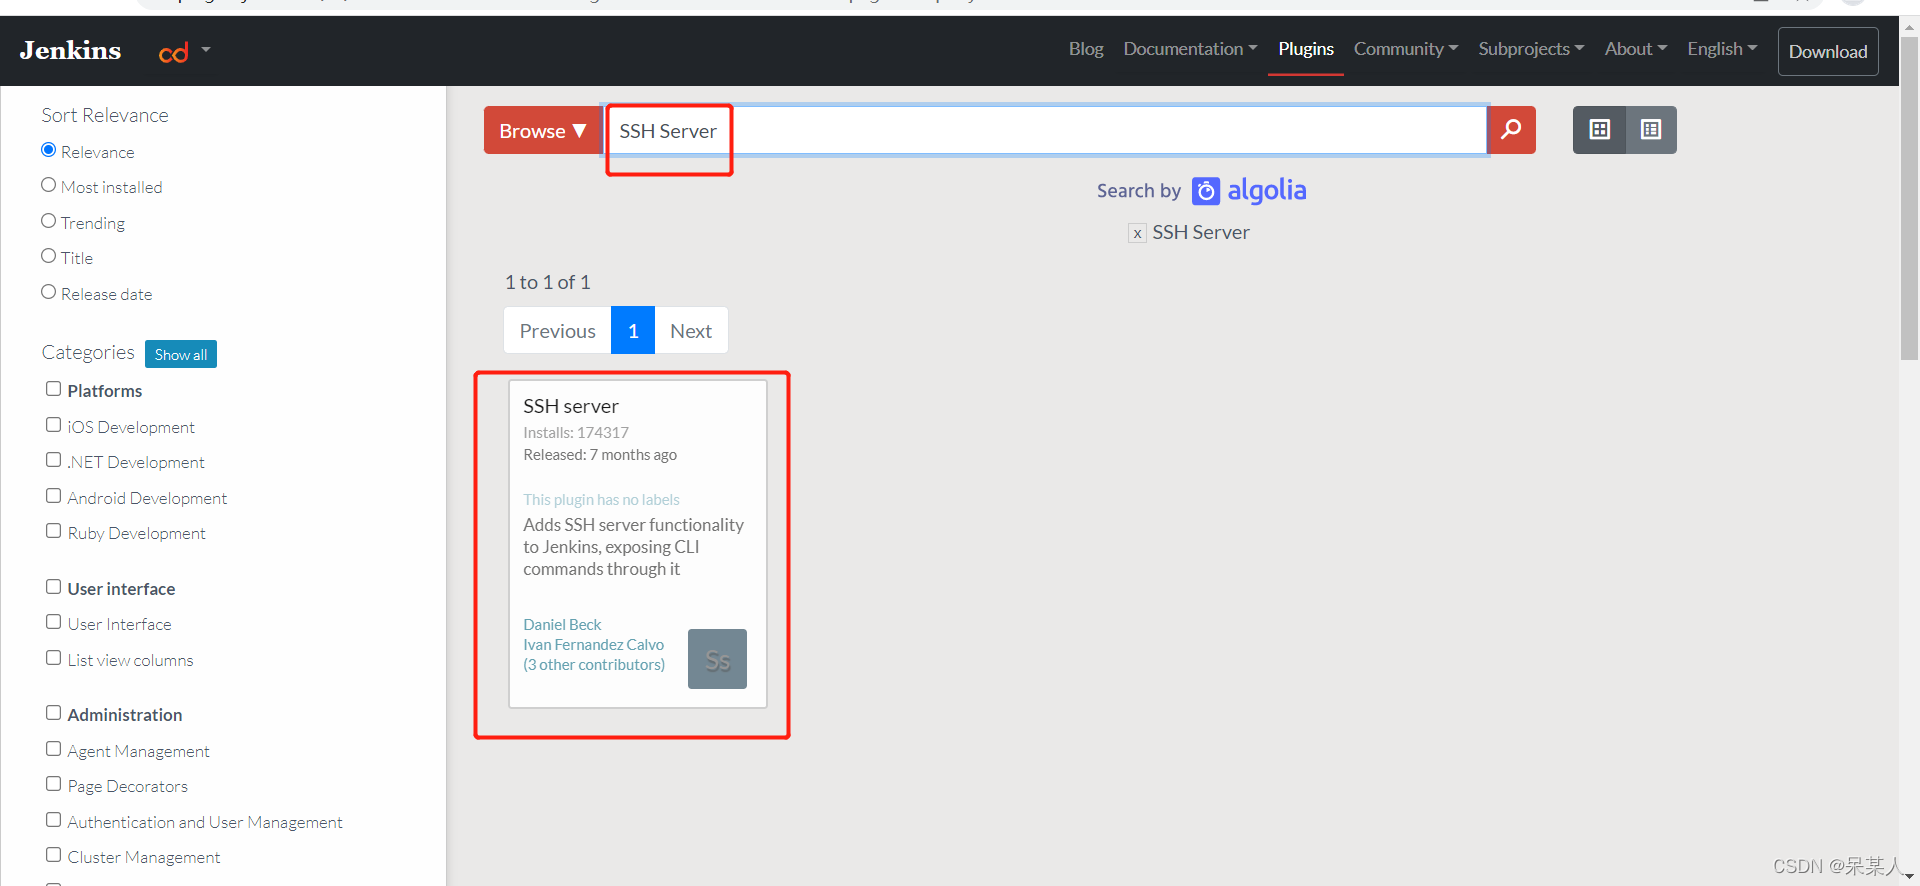Click the page vertical scrollbar

coord(1909,200)
